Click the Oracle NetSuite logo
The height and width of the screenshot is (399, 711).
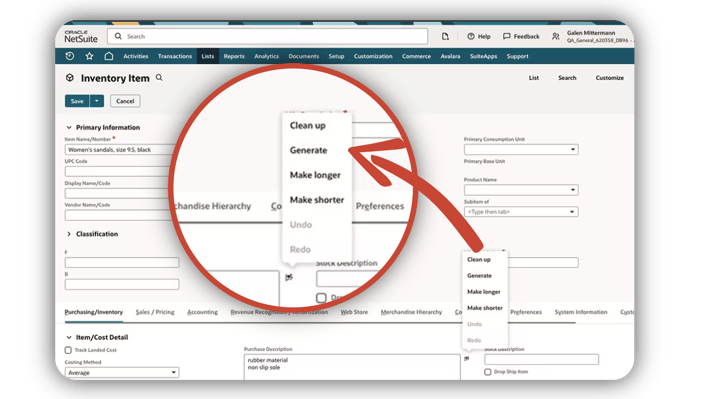pyautogui.click(x=81, y=36)
